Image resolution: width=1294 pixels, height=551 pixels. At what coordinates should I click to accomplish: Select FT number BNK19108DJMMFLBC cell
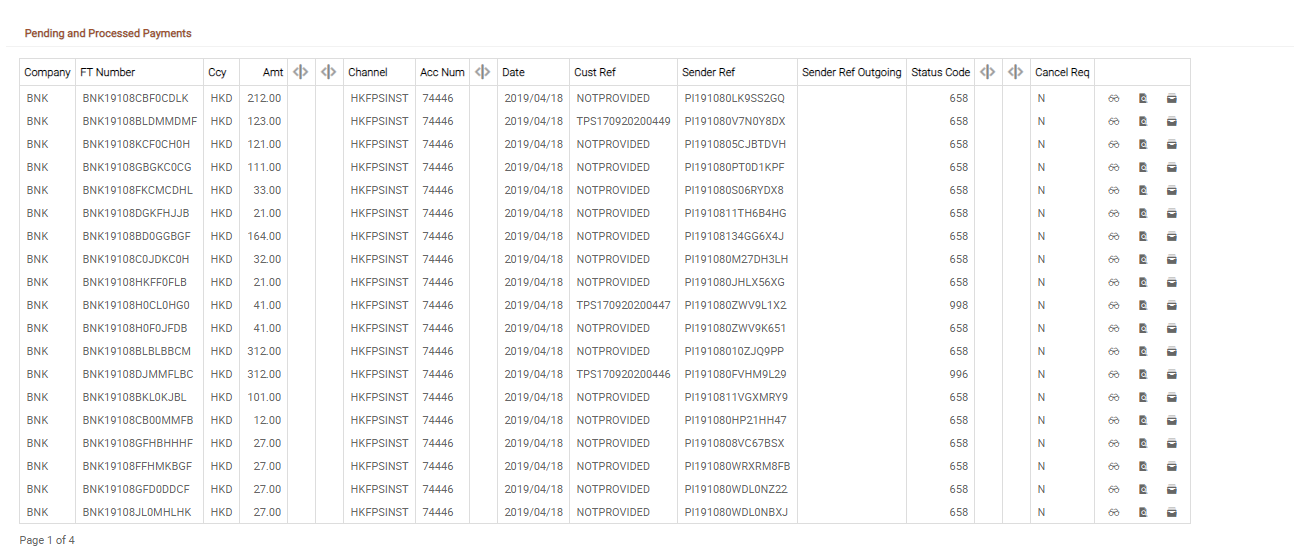[137, 374]
